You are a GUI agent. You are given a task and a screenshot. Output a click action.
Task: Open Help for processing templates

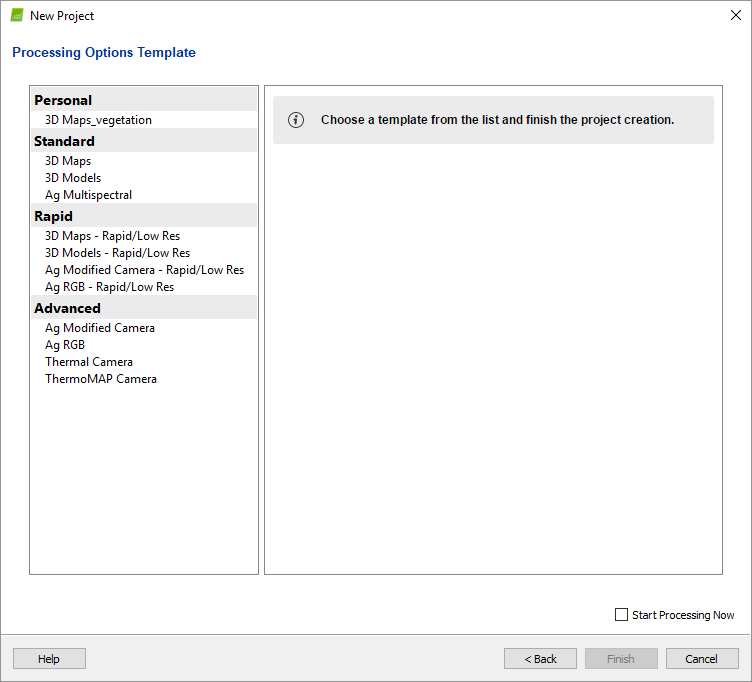coord(49,659)
